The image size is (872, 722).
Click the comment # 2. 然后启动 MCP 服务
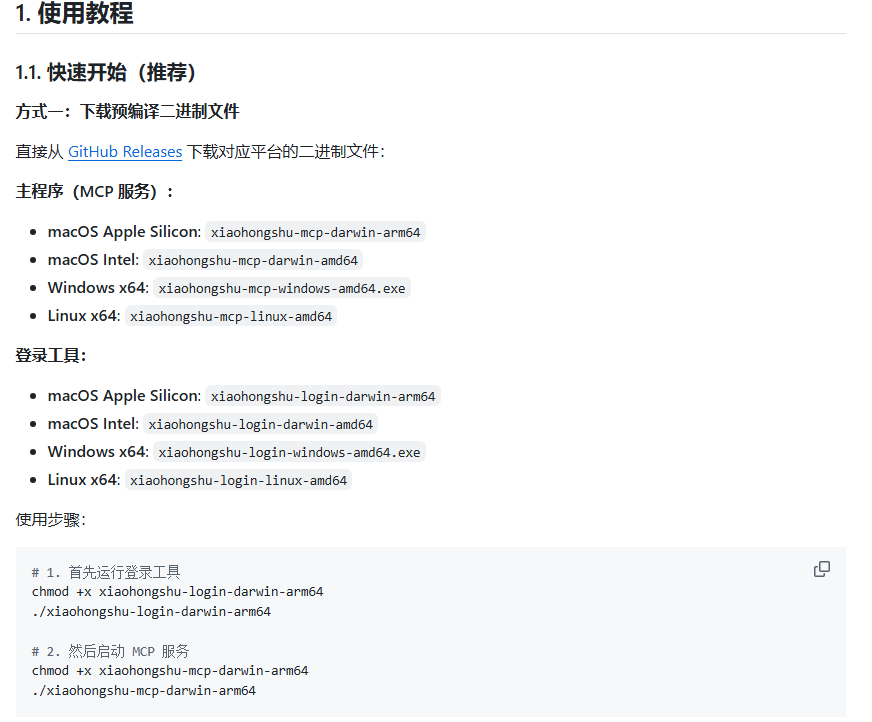[x=111, y=651]
